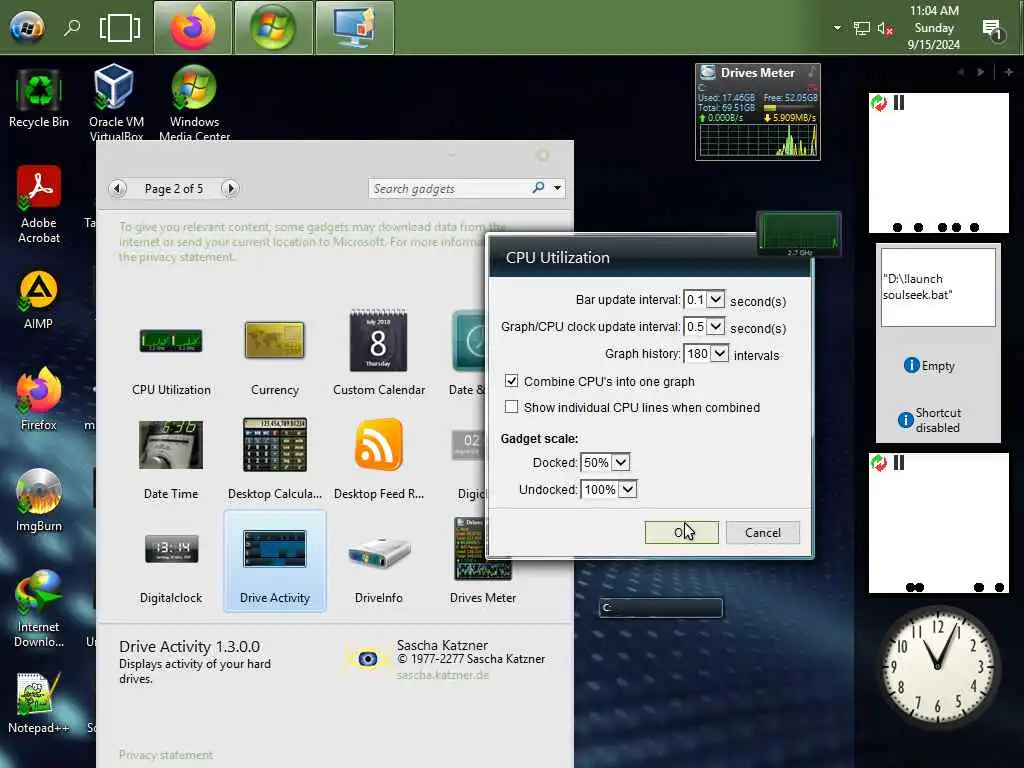This screenshot has height=768, width=1024.
Task: Open the Privacy statement link
Action: coord(166,755)
